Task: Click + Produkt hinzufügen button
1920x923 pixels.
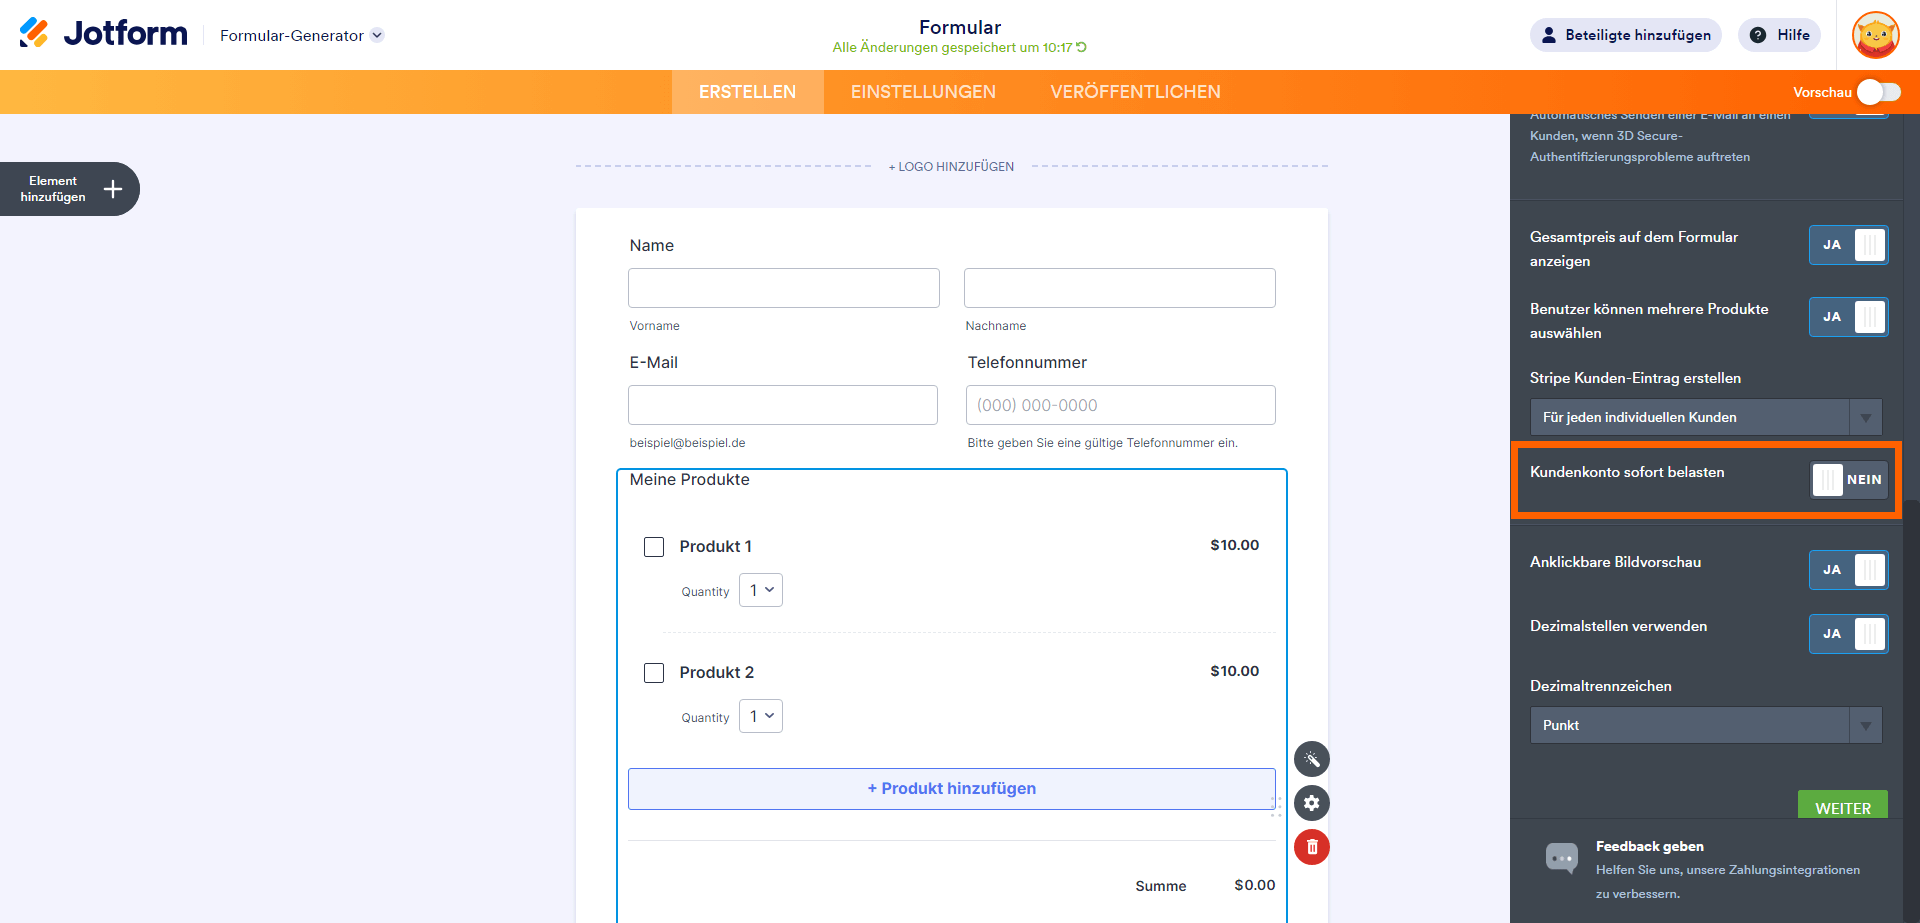Action: [x=951, y=789]
